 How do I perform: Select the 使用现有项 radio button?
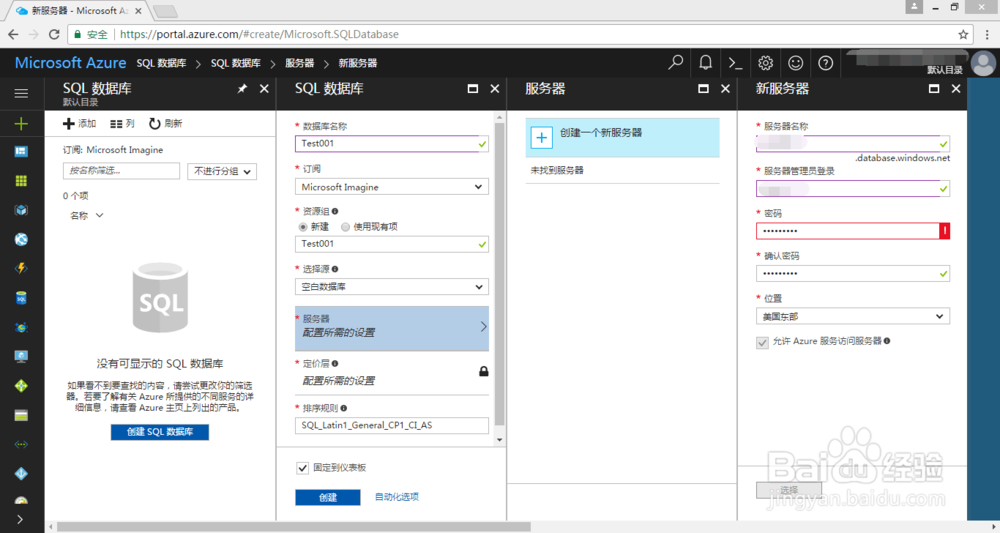pyautogui.click(x=345, y=227)
